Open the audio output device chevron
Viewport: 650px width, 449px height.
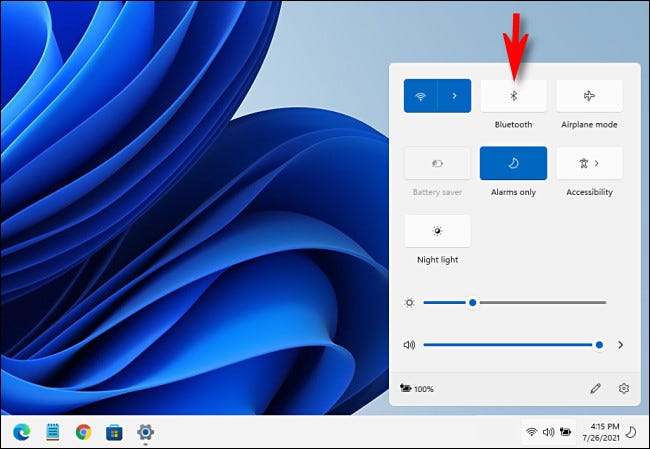coord(621,345)
